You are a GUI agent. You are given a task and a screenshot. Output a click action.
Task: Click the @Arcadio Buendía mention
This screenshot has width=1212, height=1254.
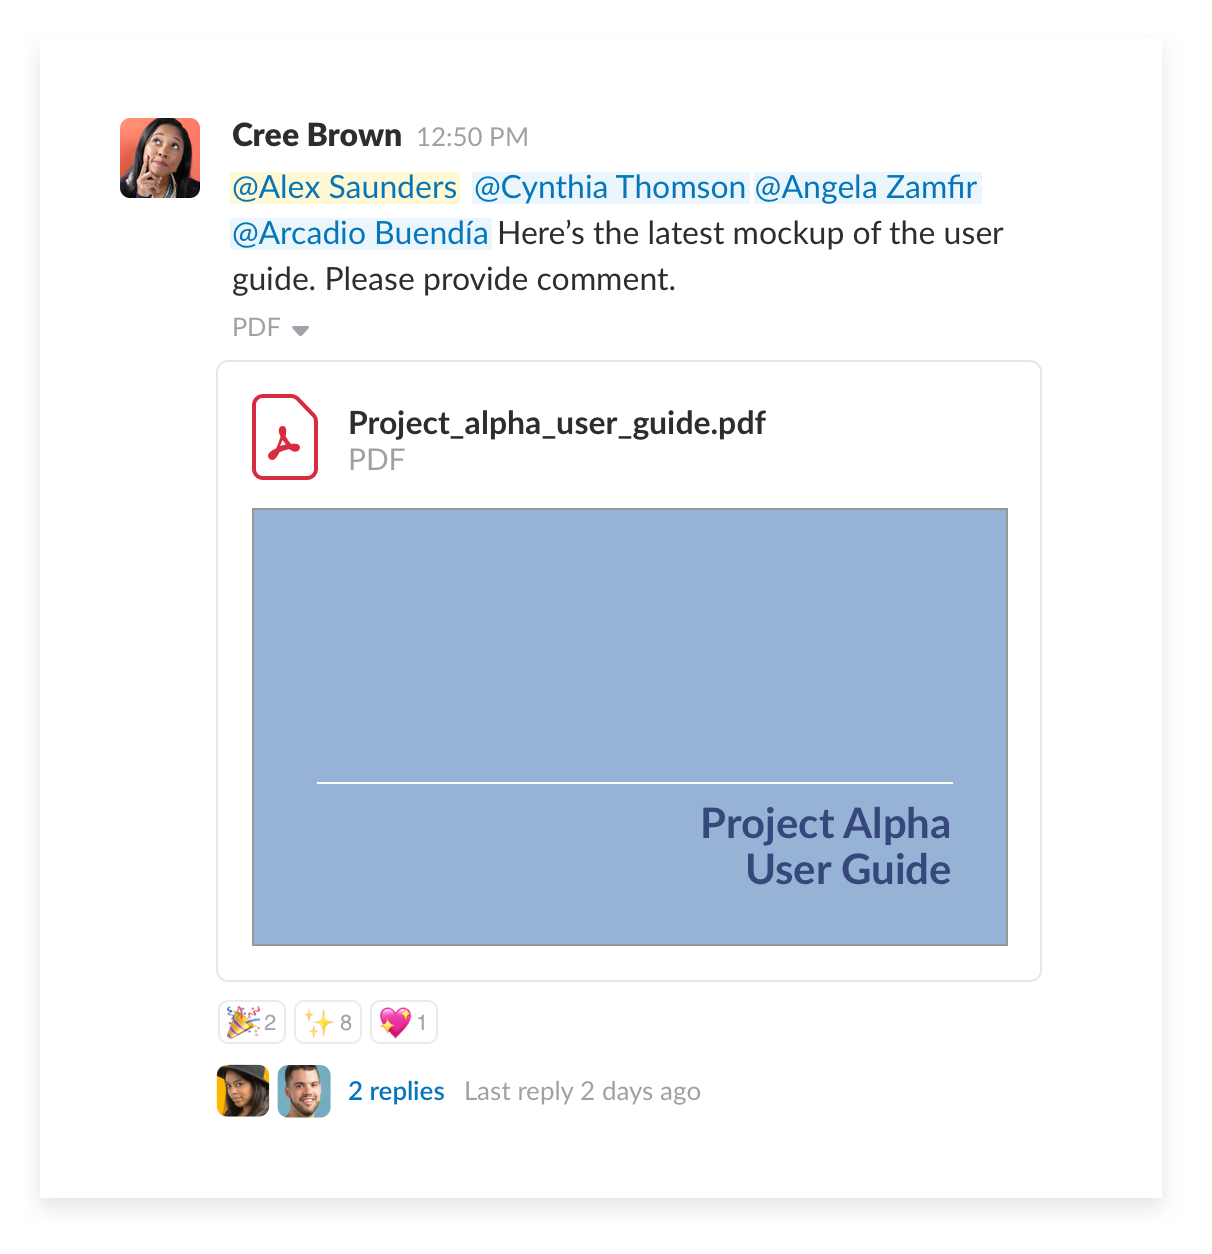pyautogui.click(x=360, y=234)
